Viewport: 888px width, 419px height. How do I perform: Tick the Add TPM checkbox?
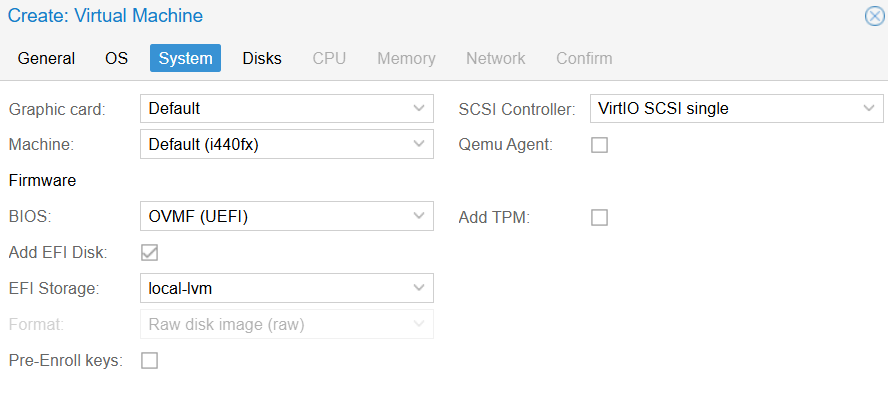[599, 217]
